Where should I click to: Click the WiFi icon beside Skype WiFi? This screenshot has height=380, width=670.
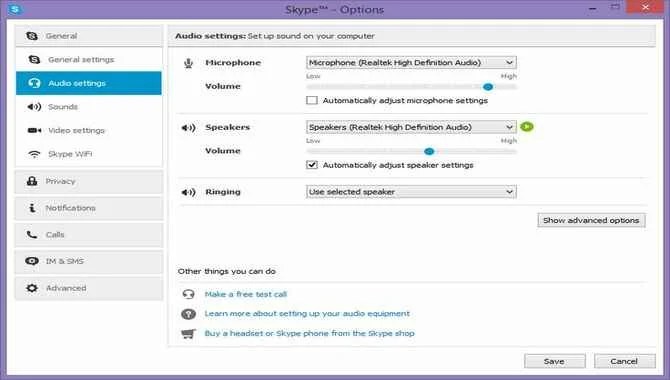coord(34,154)
